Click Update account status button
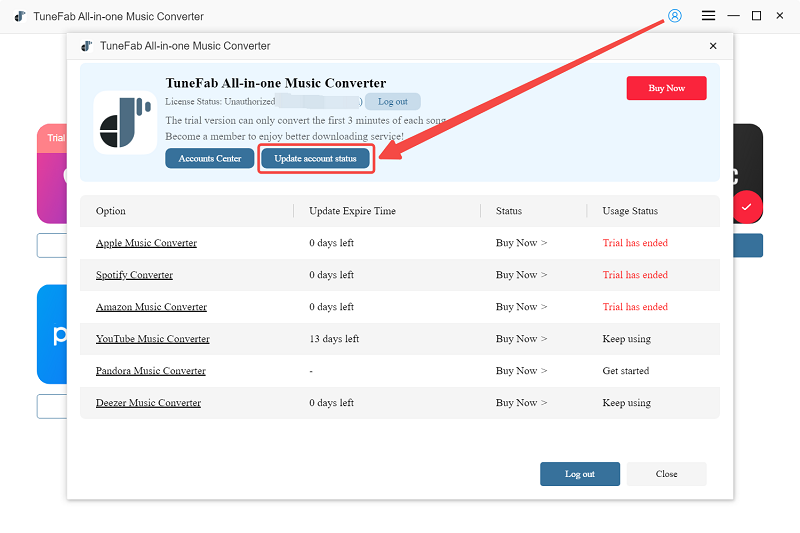This screenshot has width=800, height=533. click(x=315, y=158)
